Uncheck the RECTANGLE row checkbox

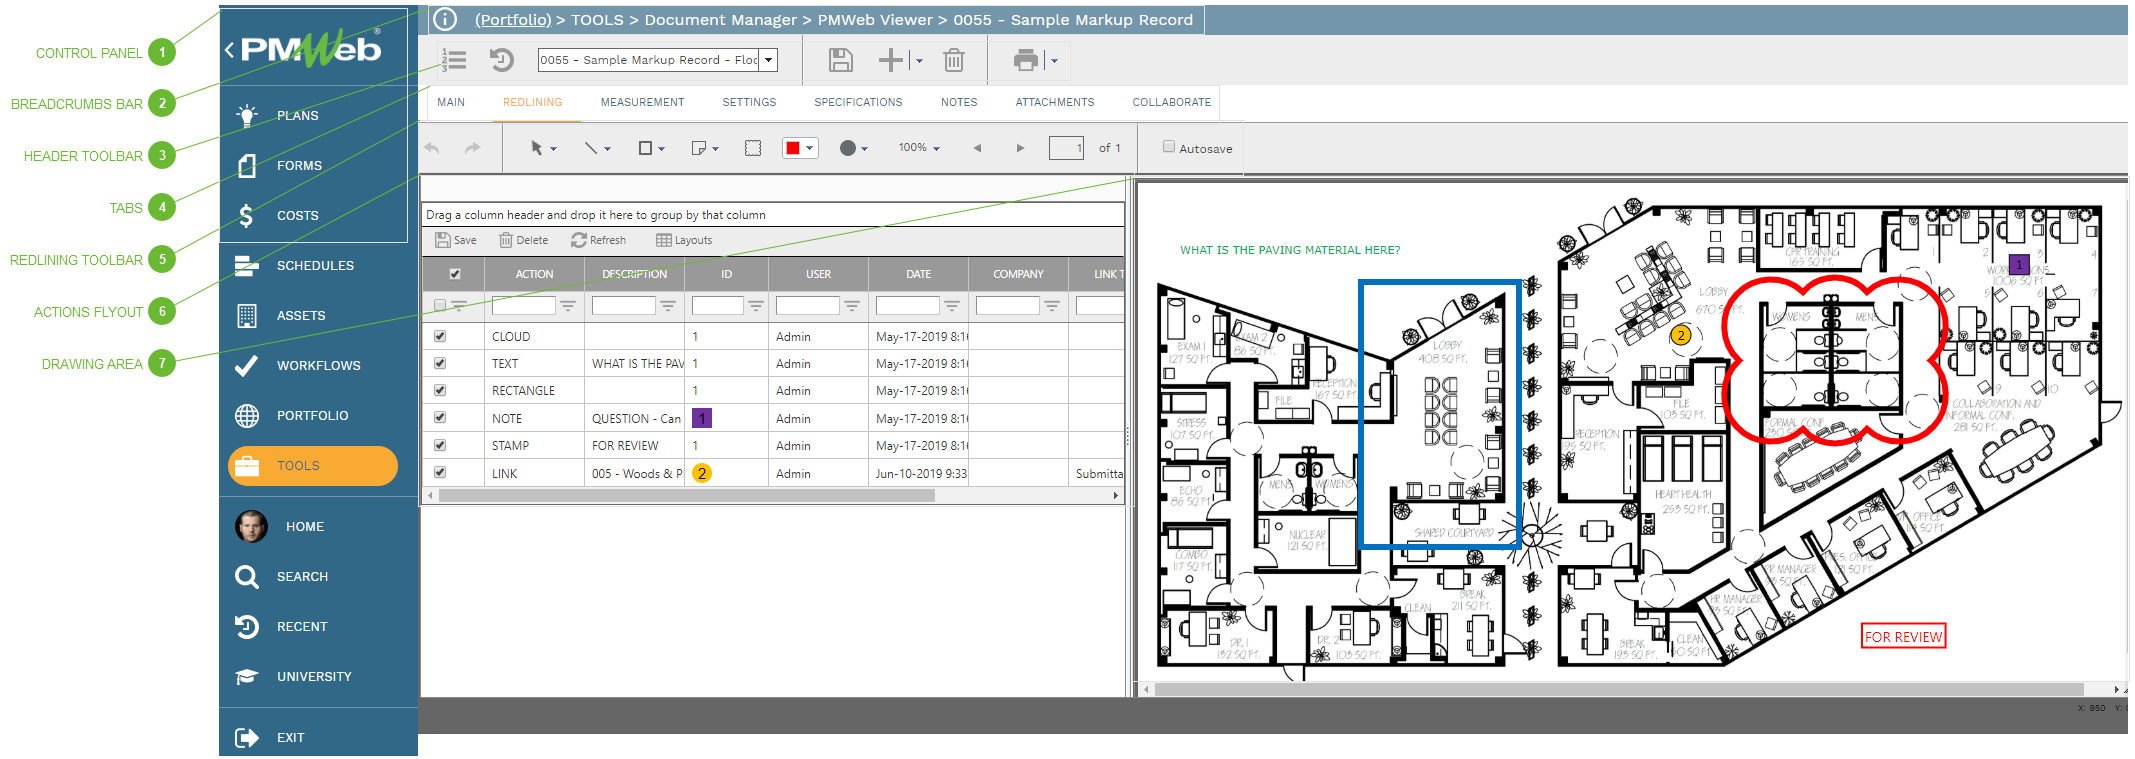pos(440,390)
